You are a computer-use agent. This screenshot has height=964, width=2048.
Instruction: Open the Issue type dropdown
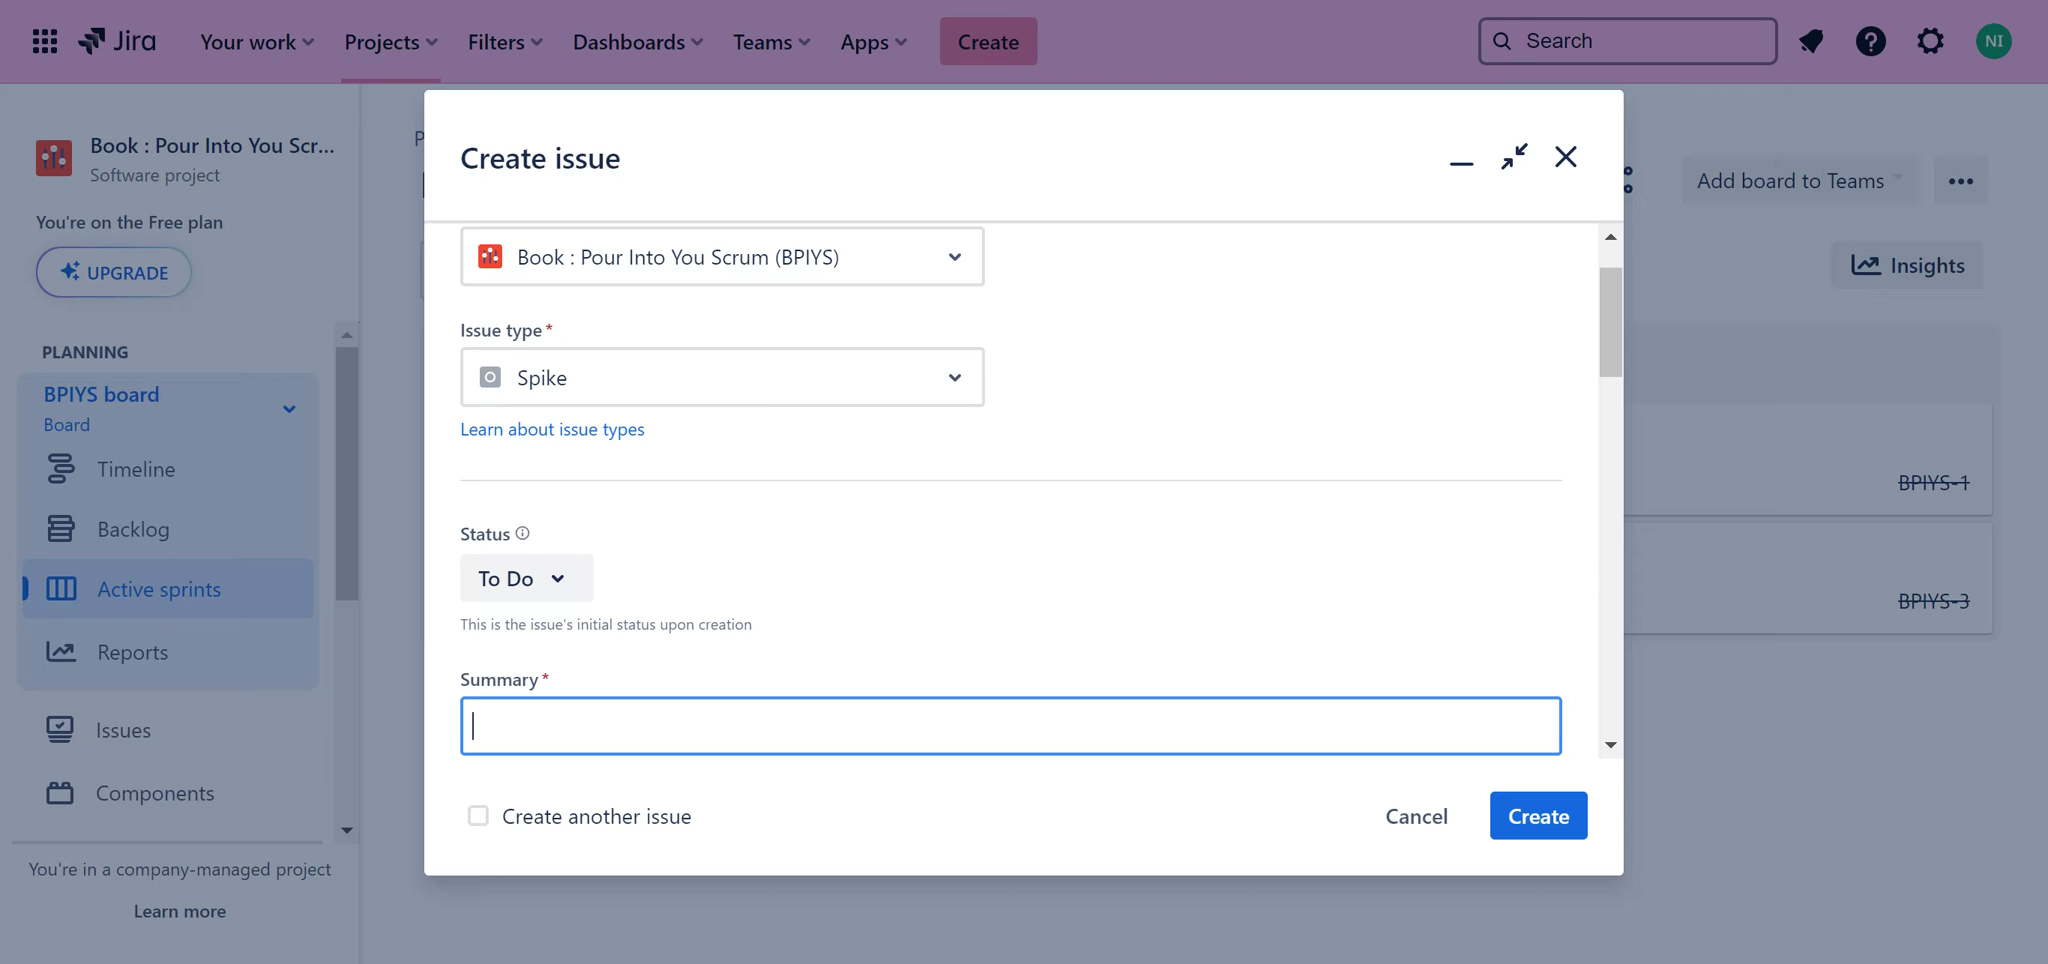[x=722, y=377]
